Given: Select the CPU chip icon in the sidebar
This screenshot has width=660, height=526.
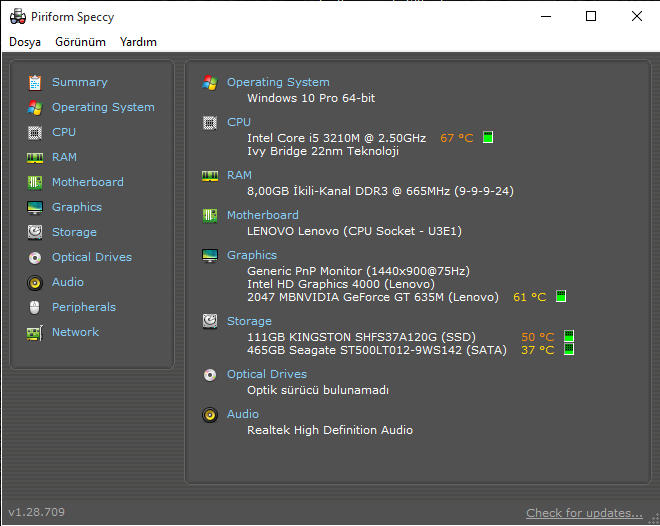Looking at the screenshot, I should pos(35,133).
